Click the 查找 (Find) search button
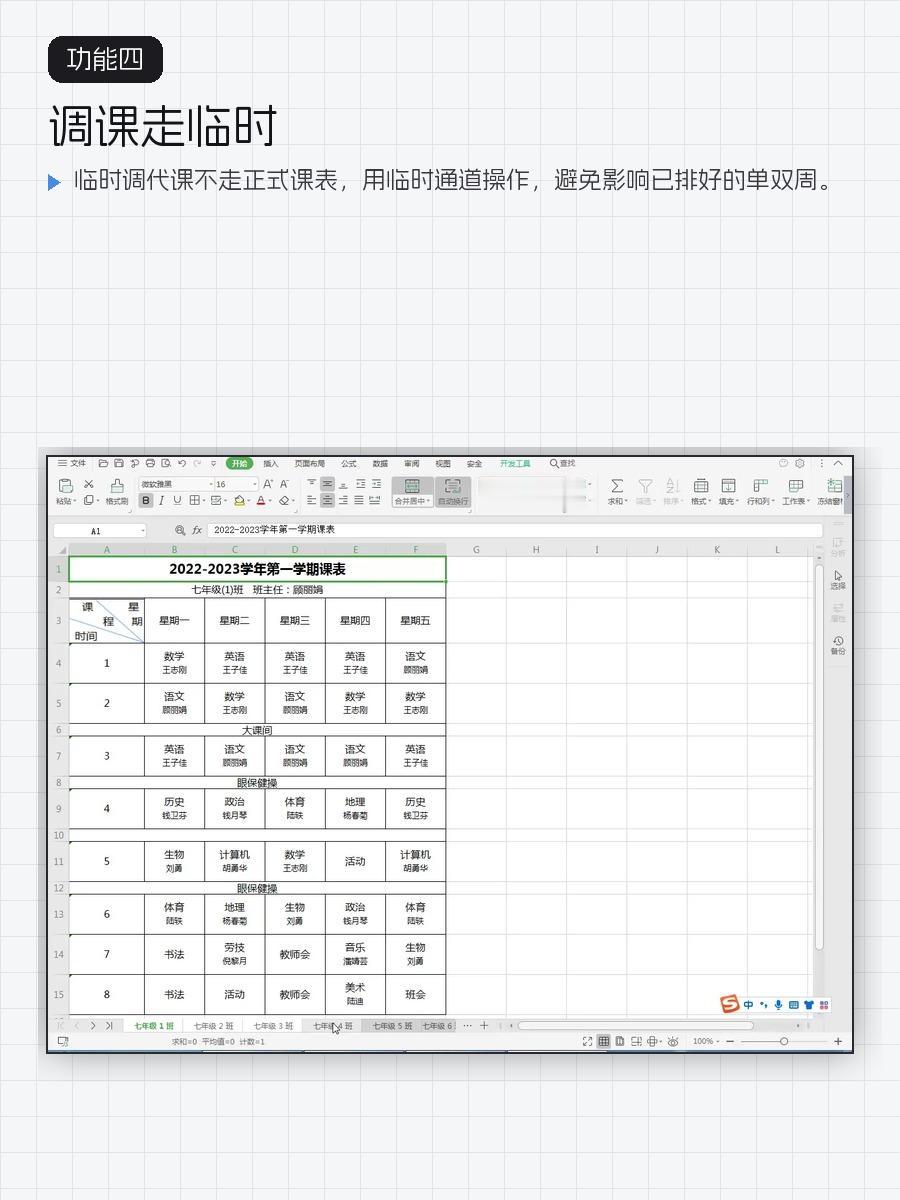This screenshot has width=900, height=1200. point(562,463)
